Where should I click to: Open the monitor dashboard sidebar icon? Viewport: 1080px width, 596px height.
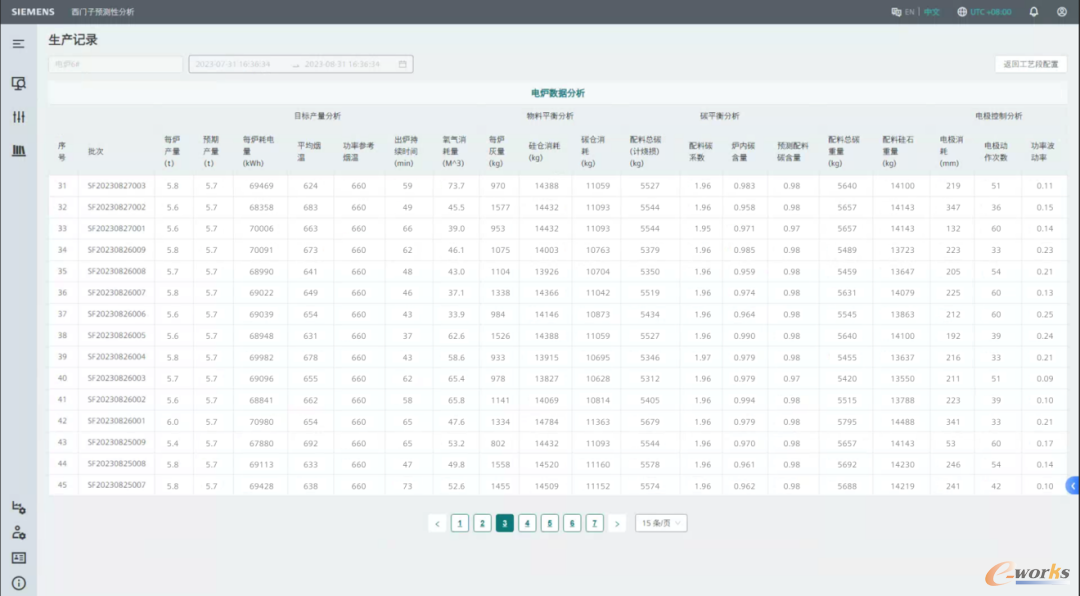point(19,83)
